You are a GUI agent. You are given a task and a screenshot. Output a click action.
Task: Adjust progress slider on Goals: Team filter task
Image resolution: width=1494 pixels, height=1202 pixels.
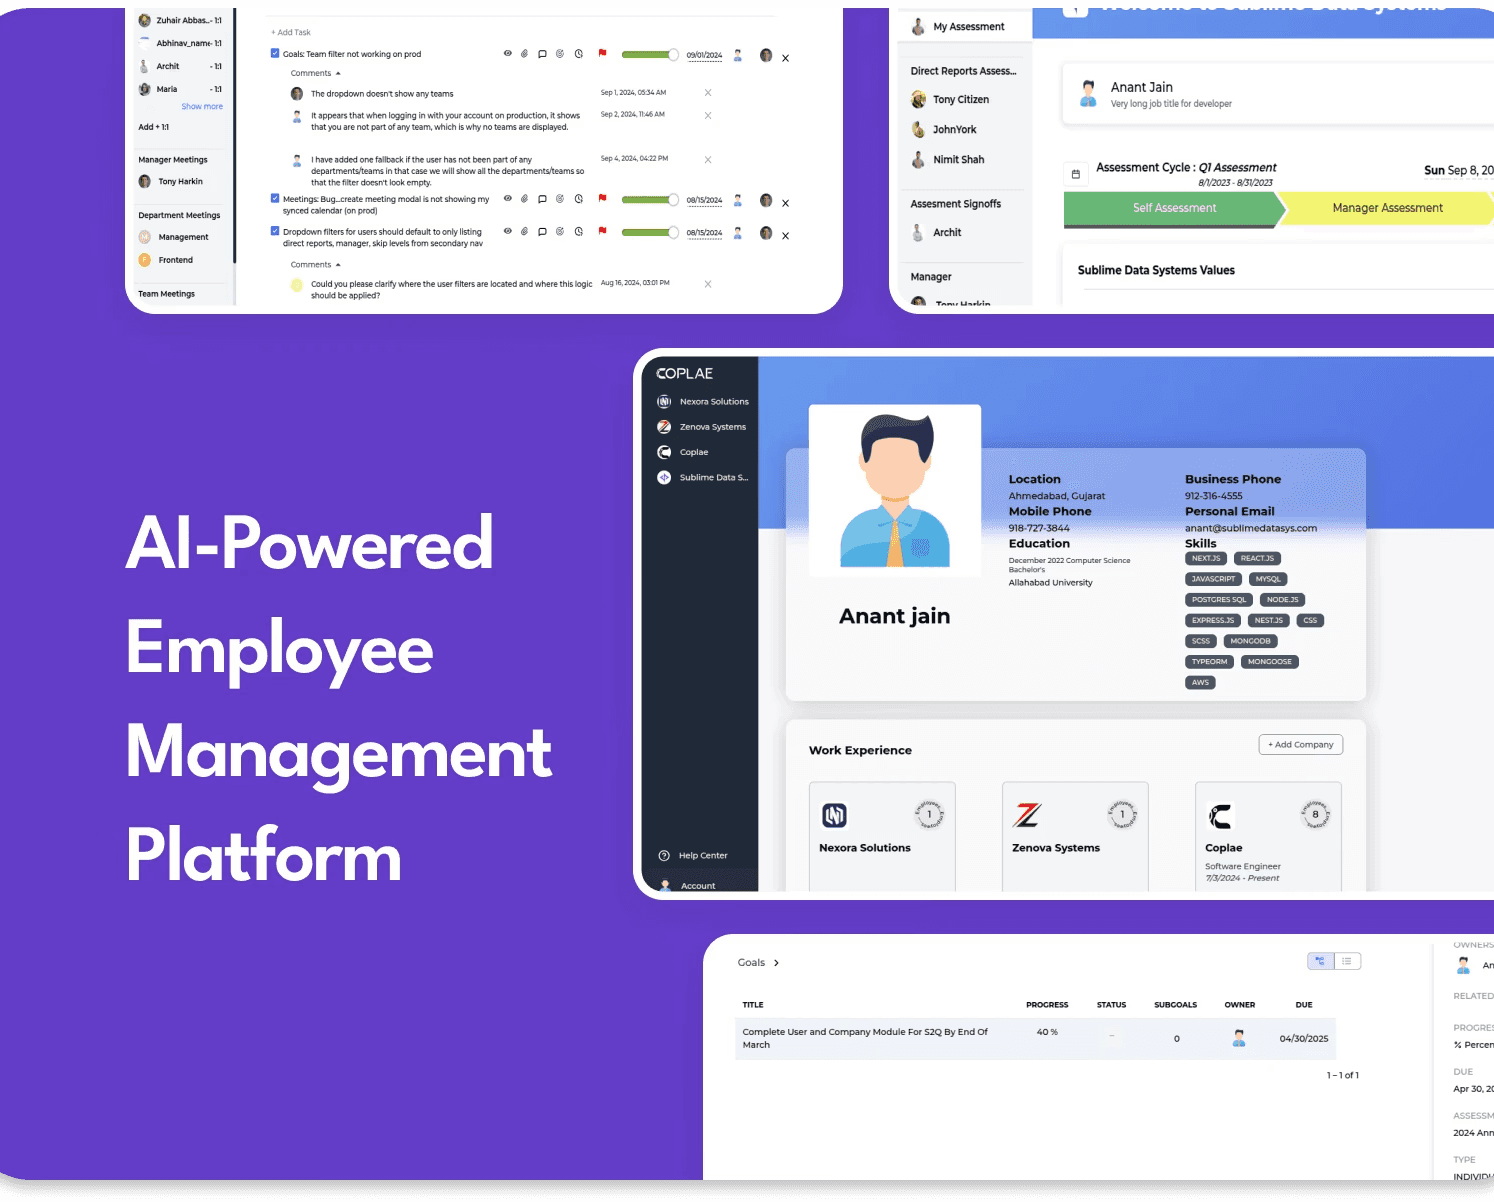click(x=650, y=55)
